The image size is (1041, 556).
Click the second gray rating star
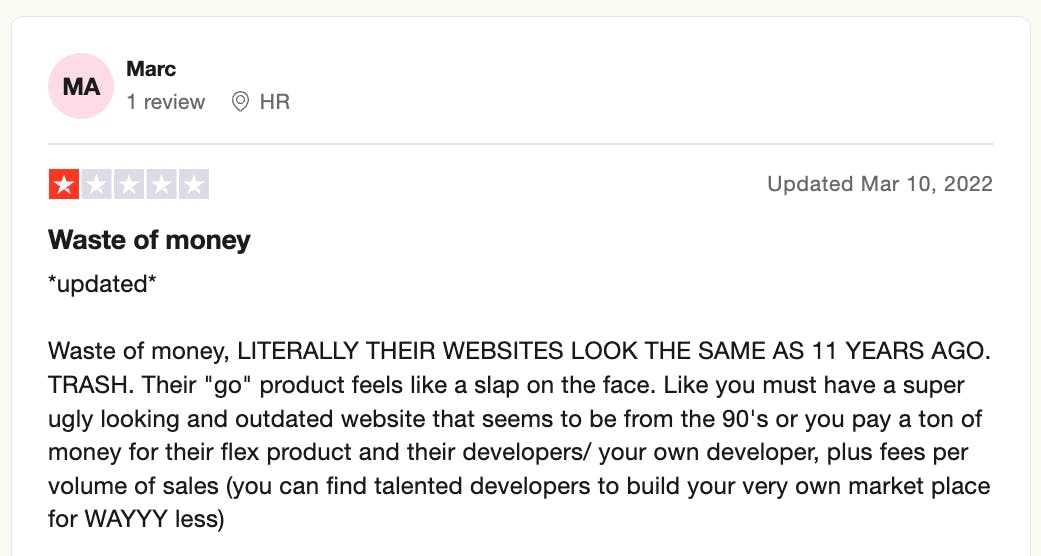pos(96,185)
